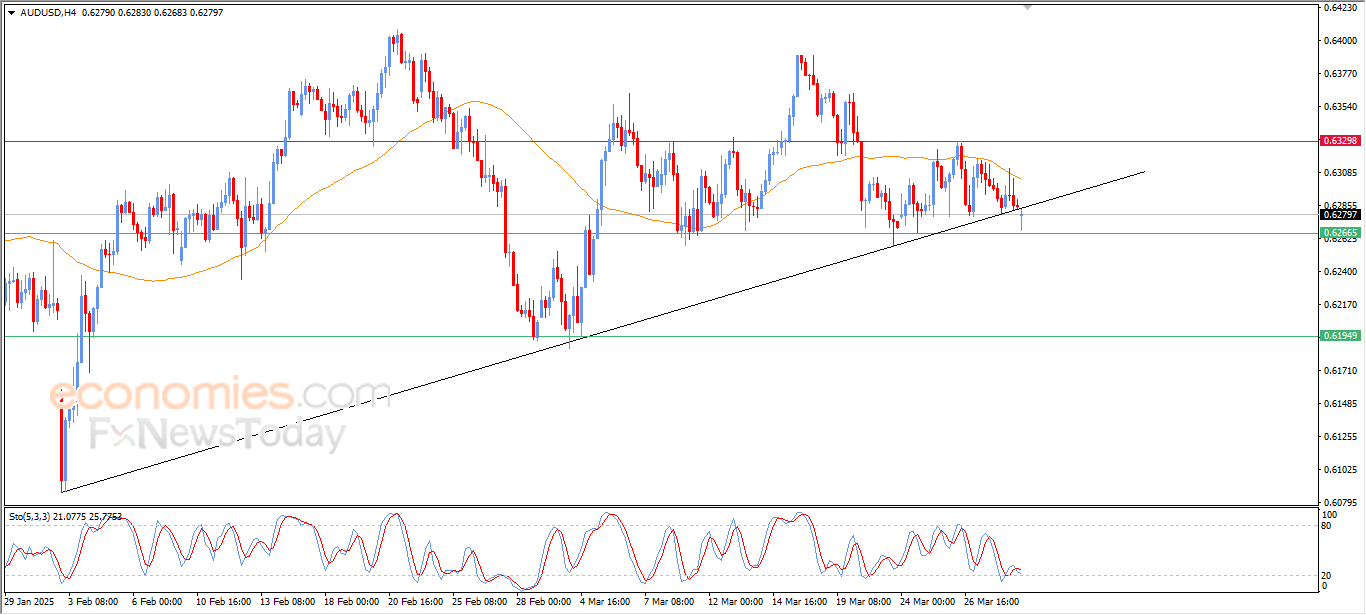Click the 0.63085 price axis label
Image resolution: width=1366 pixels, height=615 pixels.
pyautogui.click(x=1340, y=172)
